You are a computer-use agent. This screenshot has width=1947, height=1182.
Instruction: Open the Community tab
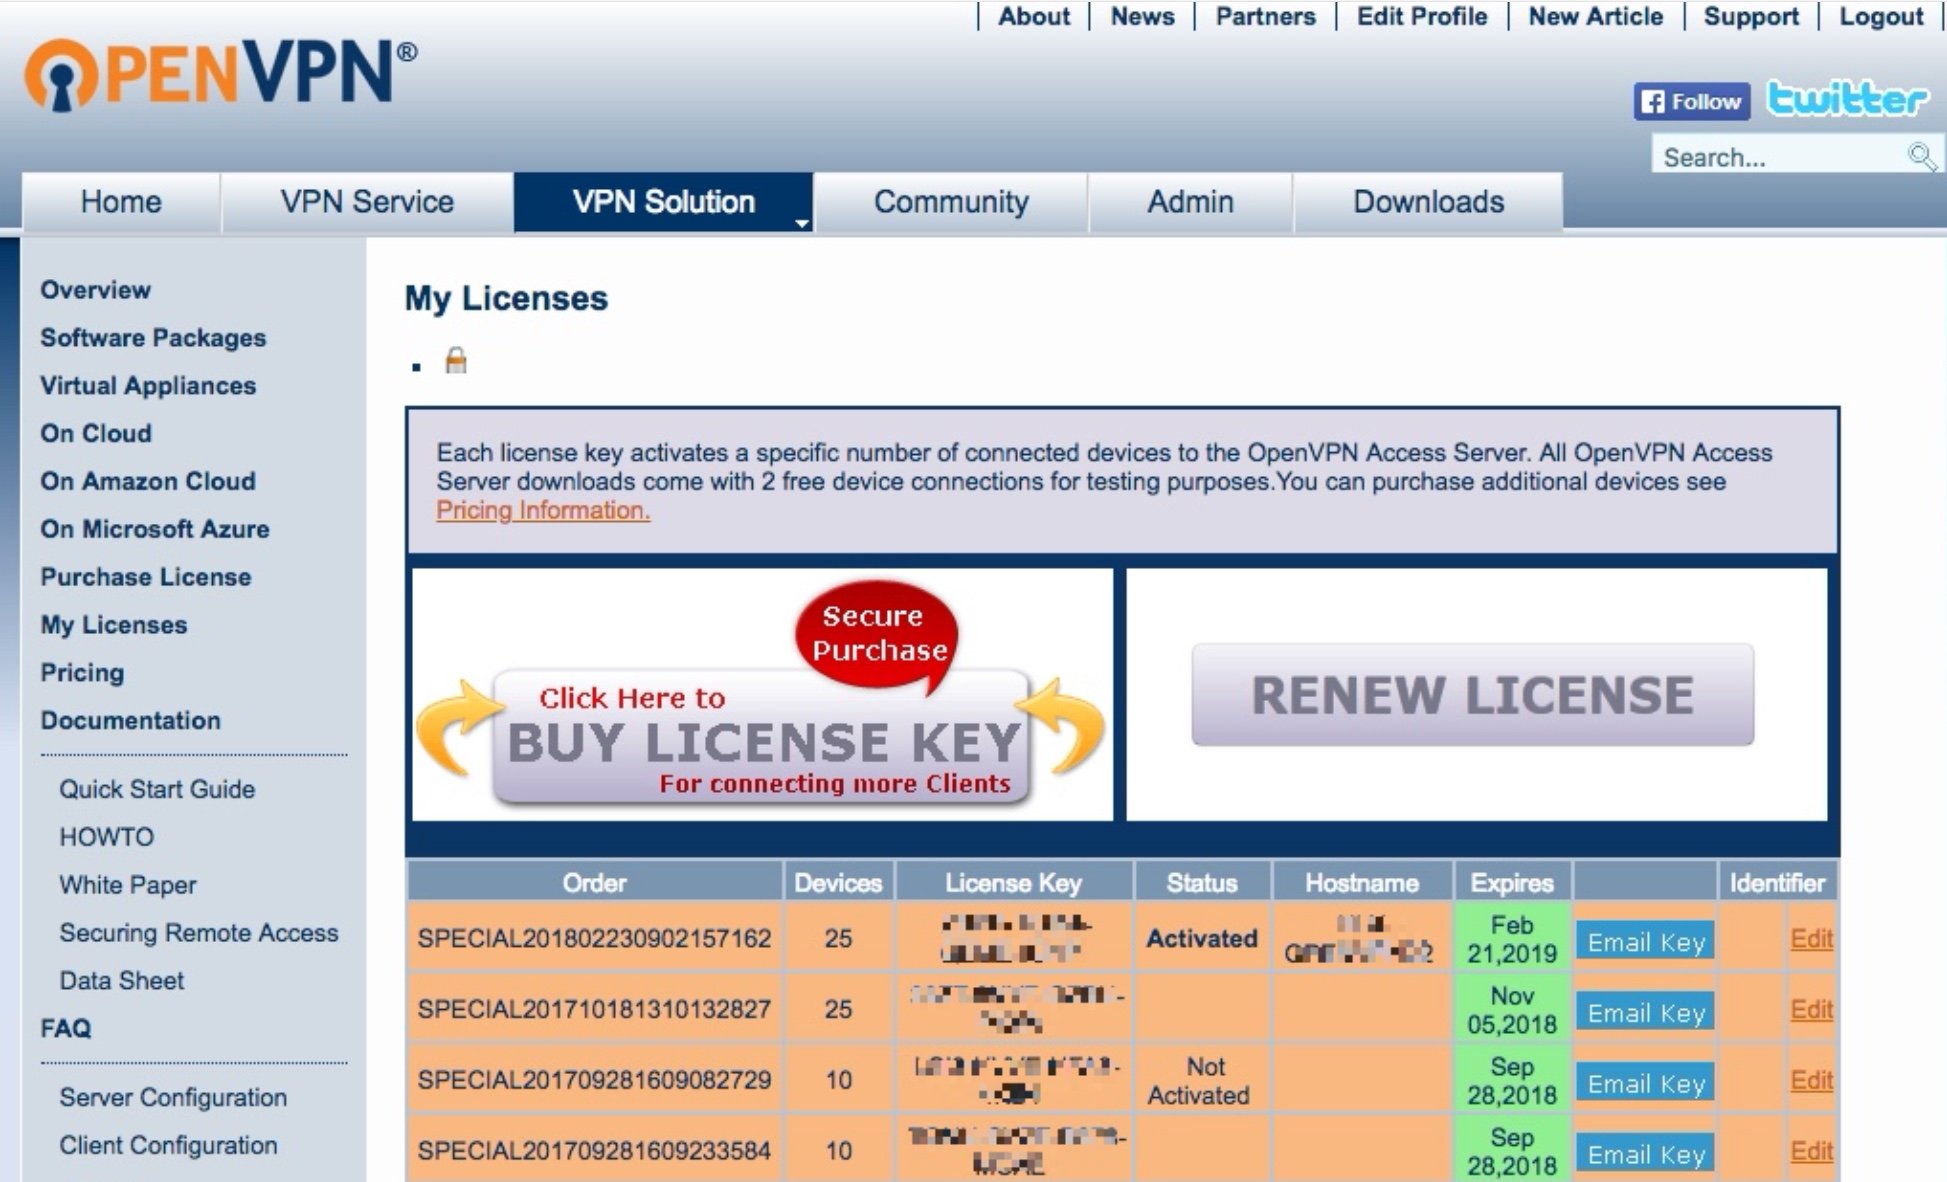[x=951, y=202]
